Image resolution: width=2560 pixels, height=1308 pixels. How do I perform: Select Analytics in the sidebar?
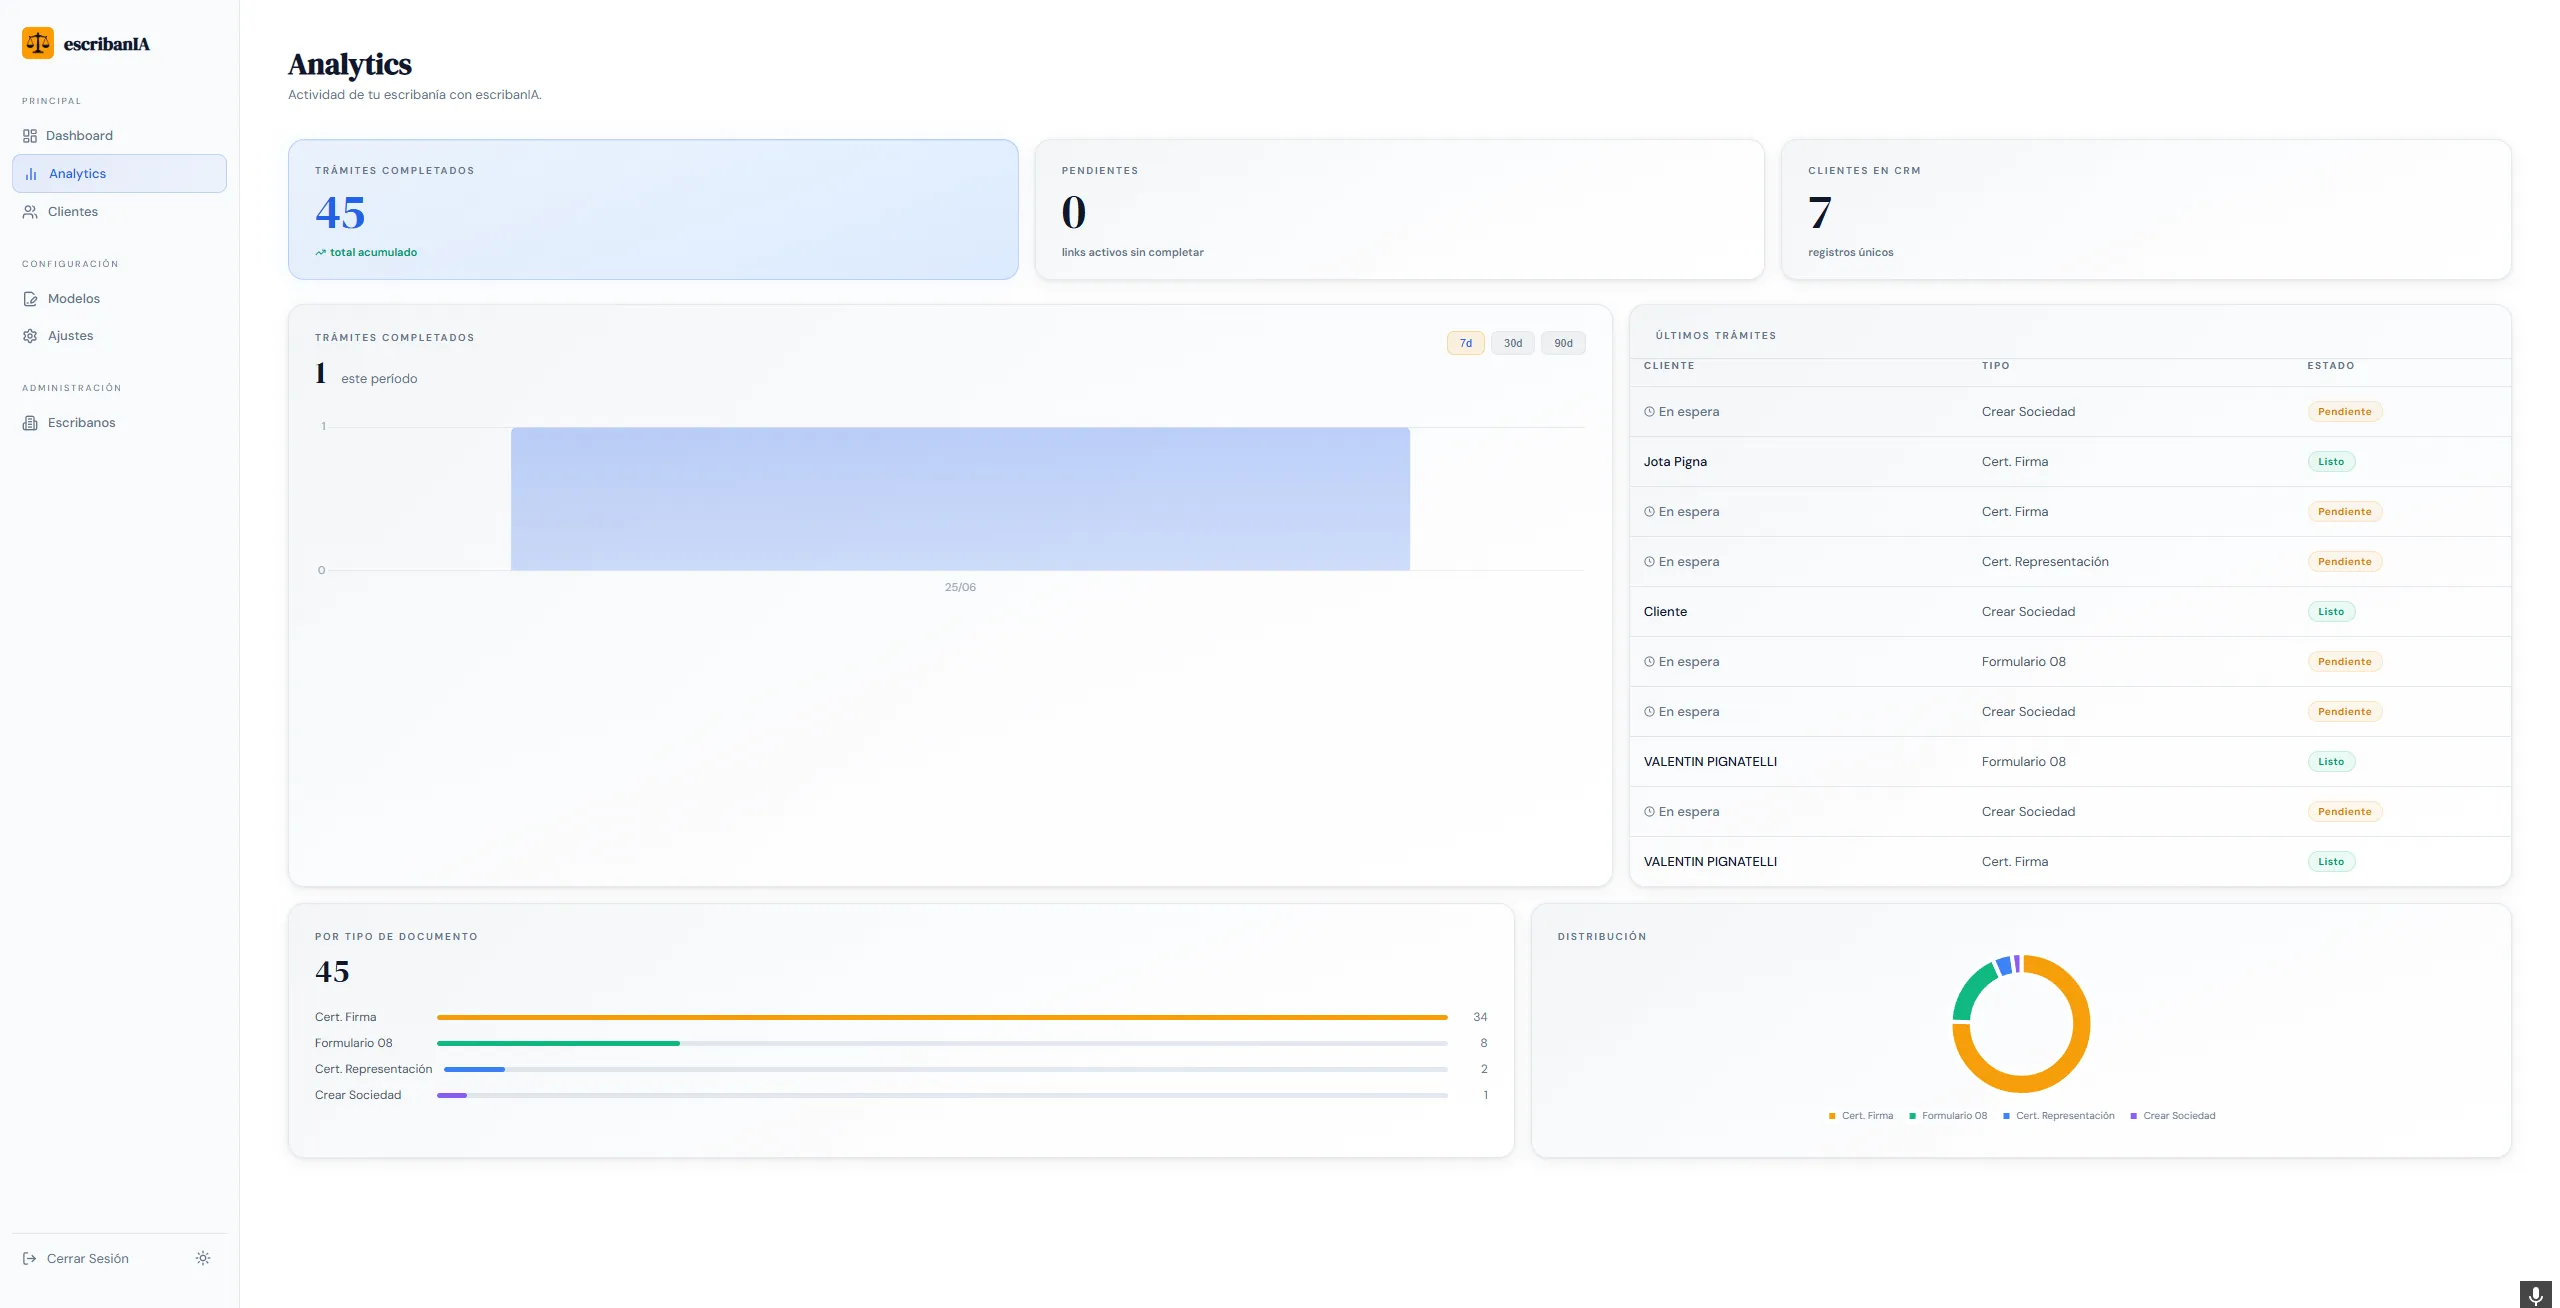point(120,174)
